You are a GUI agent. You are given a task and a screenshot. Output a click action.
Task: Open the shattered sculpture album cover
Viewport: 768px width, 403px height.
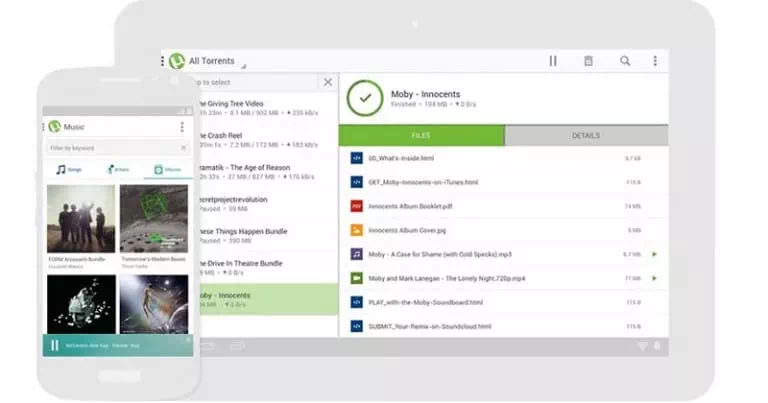[81, 304]
